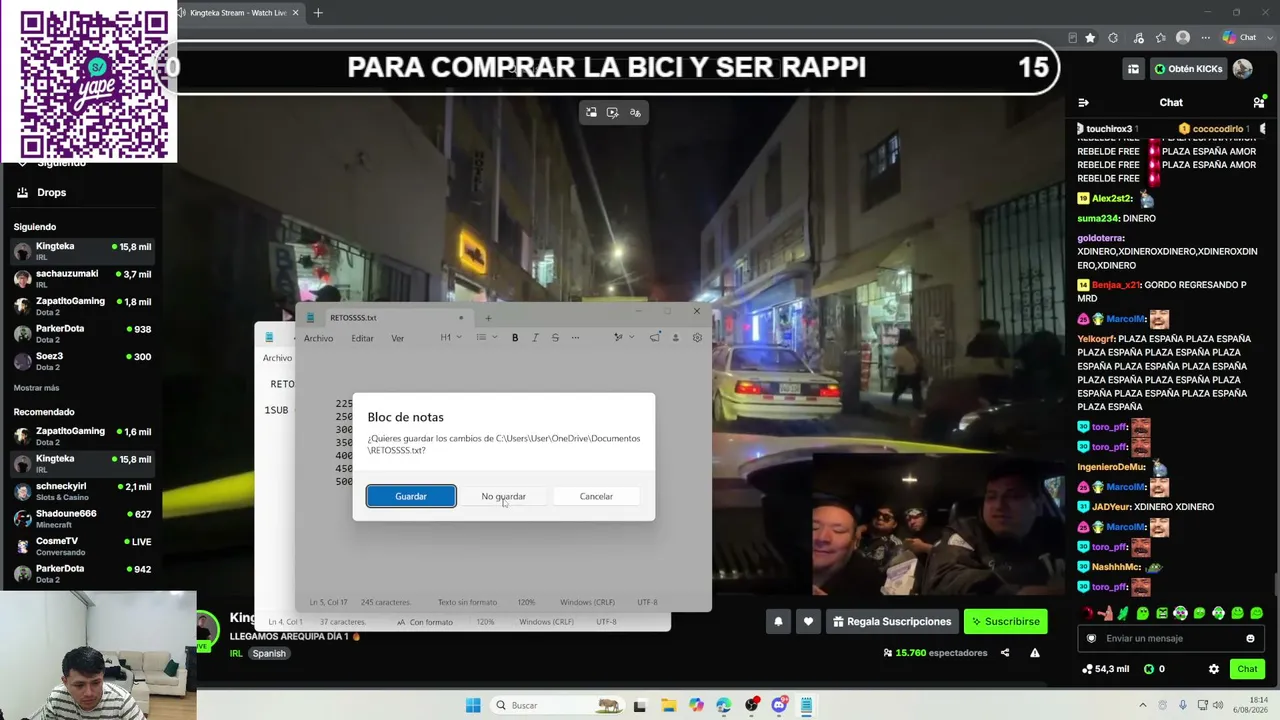Open the Ver menu in Notepad

click(397, 338)
